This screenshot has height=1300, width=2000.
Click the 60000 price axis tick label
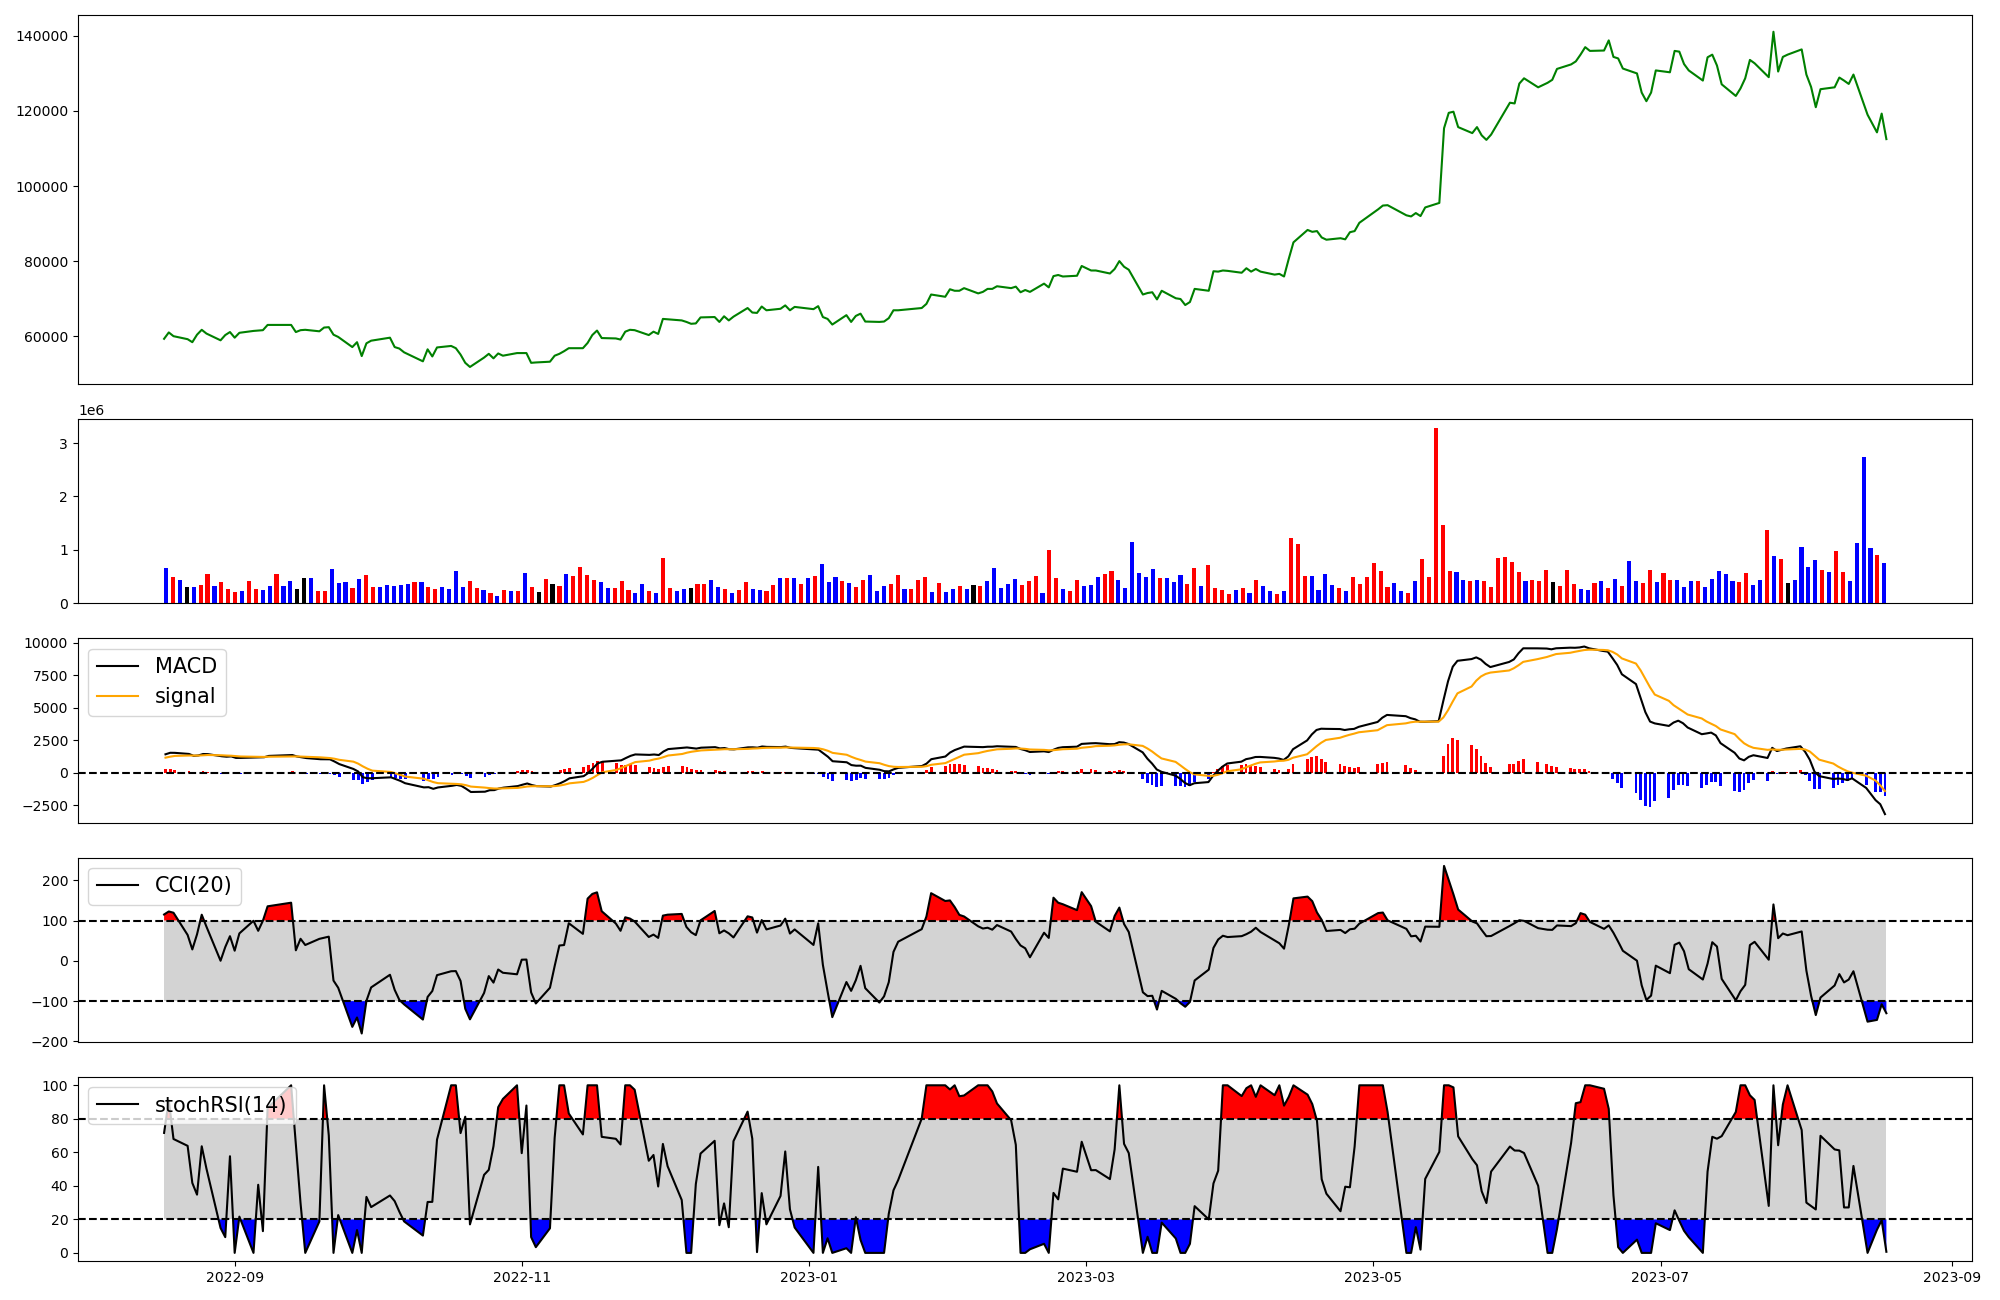[x=46, y=337]
